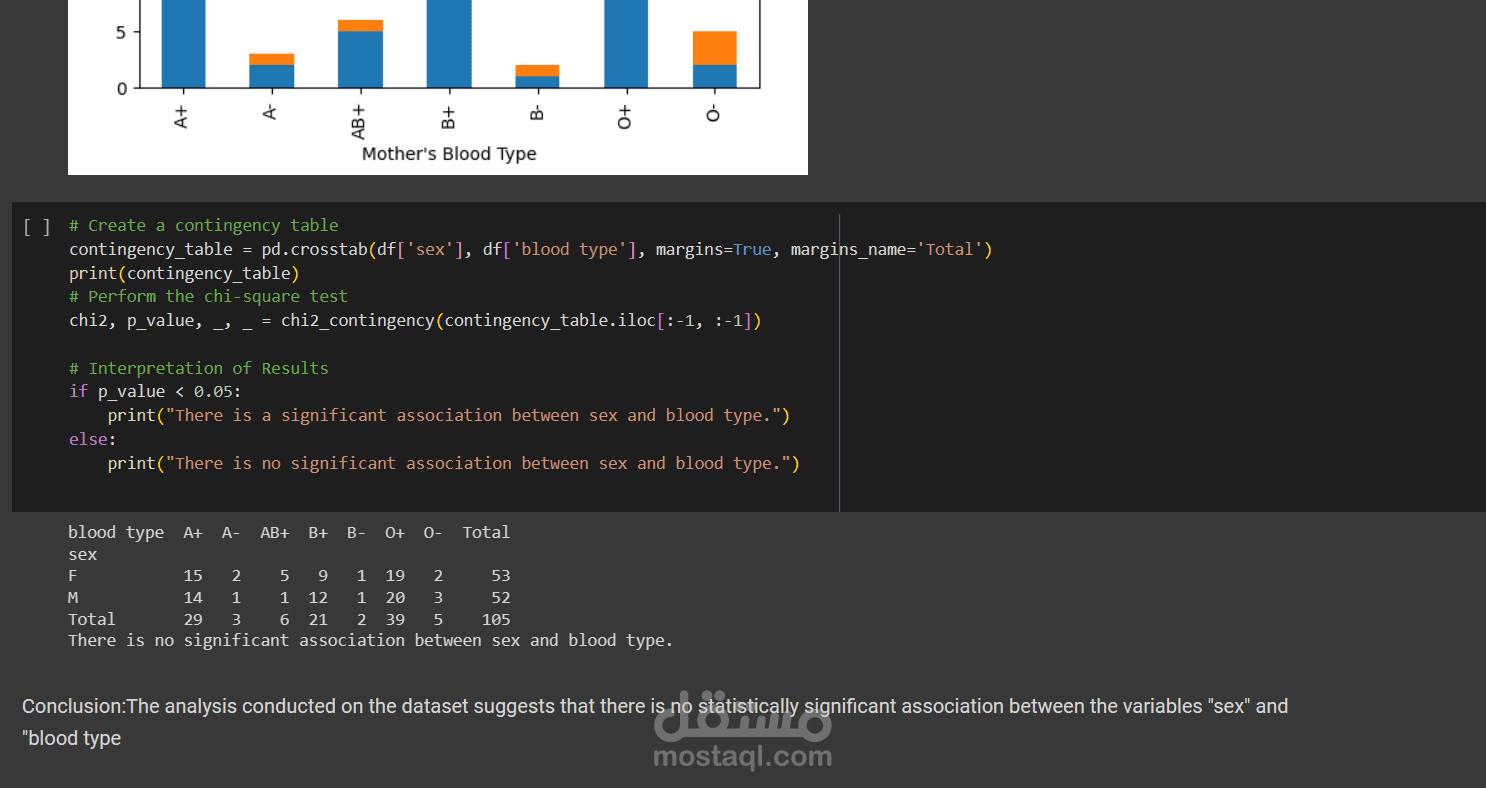The width and height of the screenshot is (1486, 788).
Task: Click the output message 'There is no significant association'
Action: point(371,641)
